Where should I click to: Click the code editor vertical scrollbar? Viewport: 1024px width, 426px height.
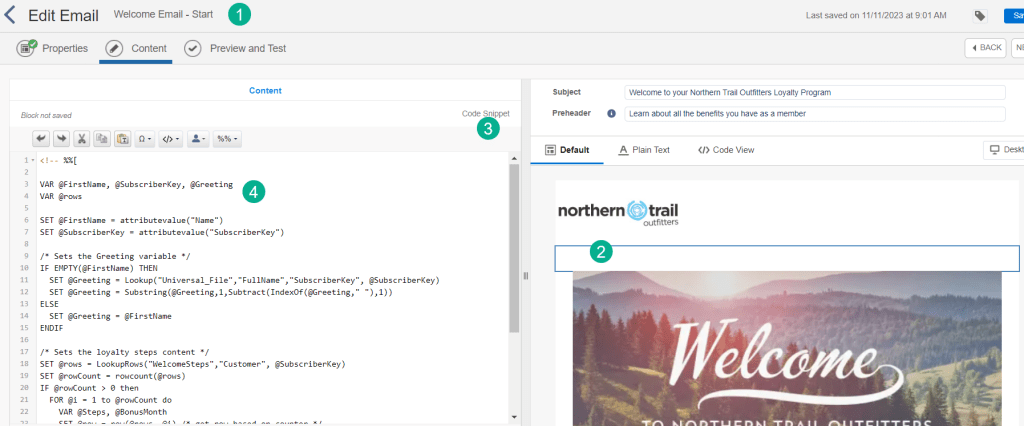514,250
